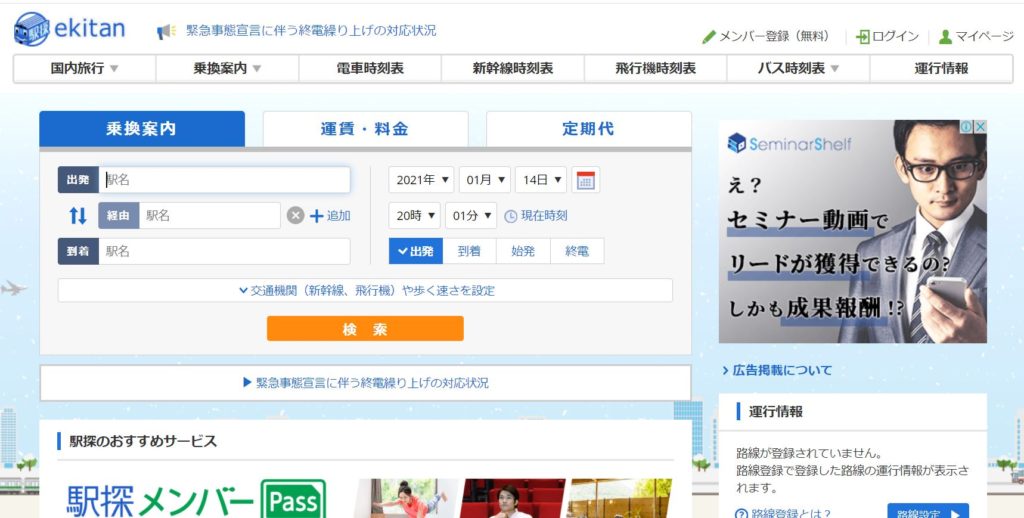This screenshot has width=1024, height=518.
Task: Open the year dropdown showing 2021年
Action: 421,180
